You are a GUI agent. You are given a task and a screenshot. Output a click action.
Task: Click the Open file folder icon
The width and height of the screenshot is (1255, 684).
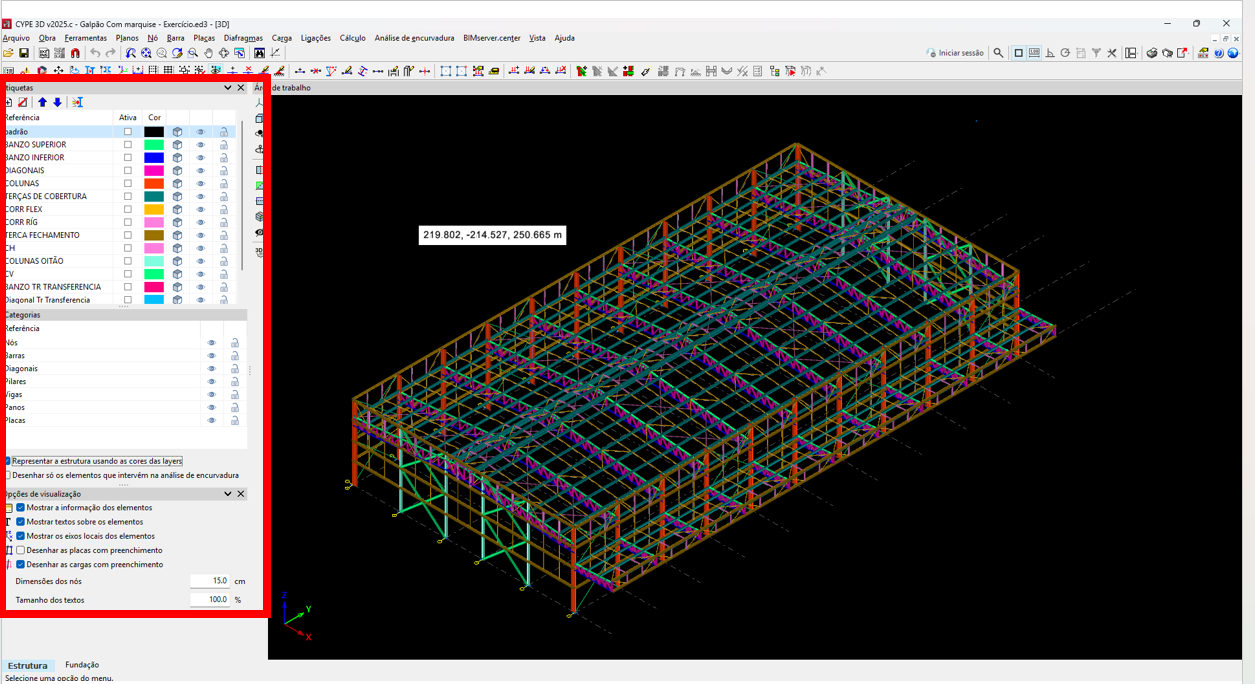8,53
